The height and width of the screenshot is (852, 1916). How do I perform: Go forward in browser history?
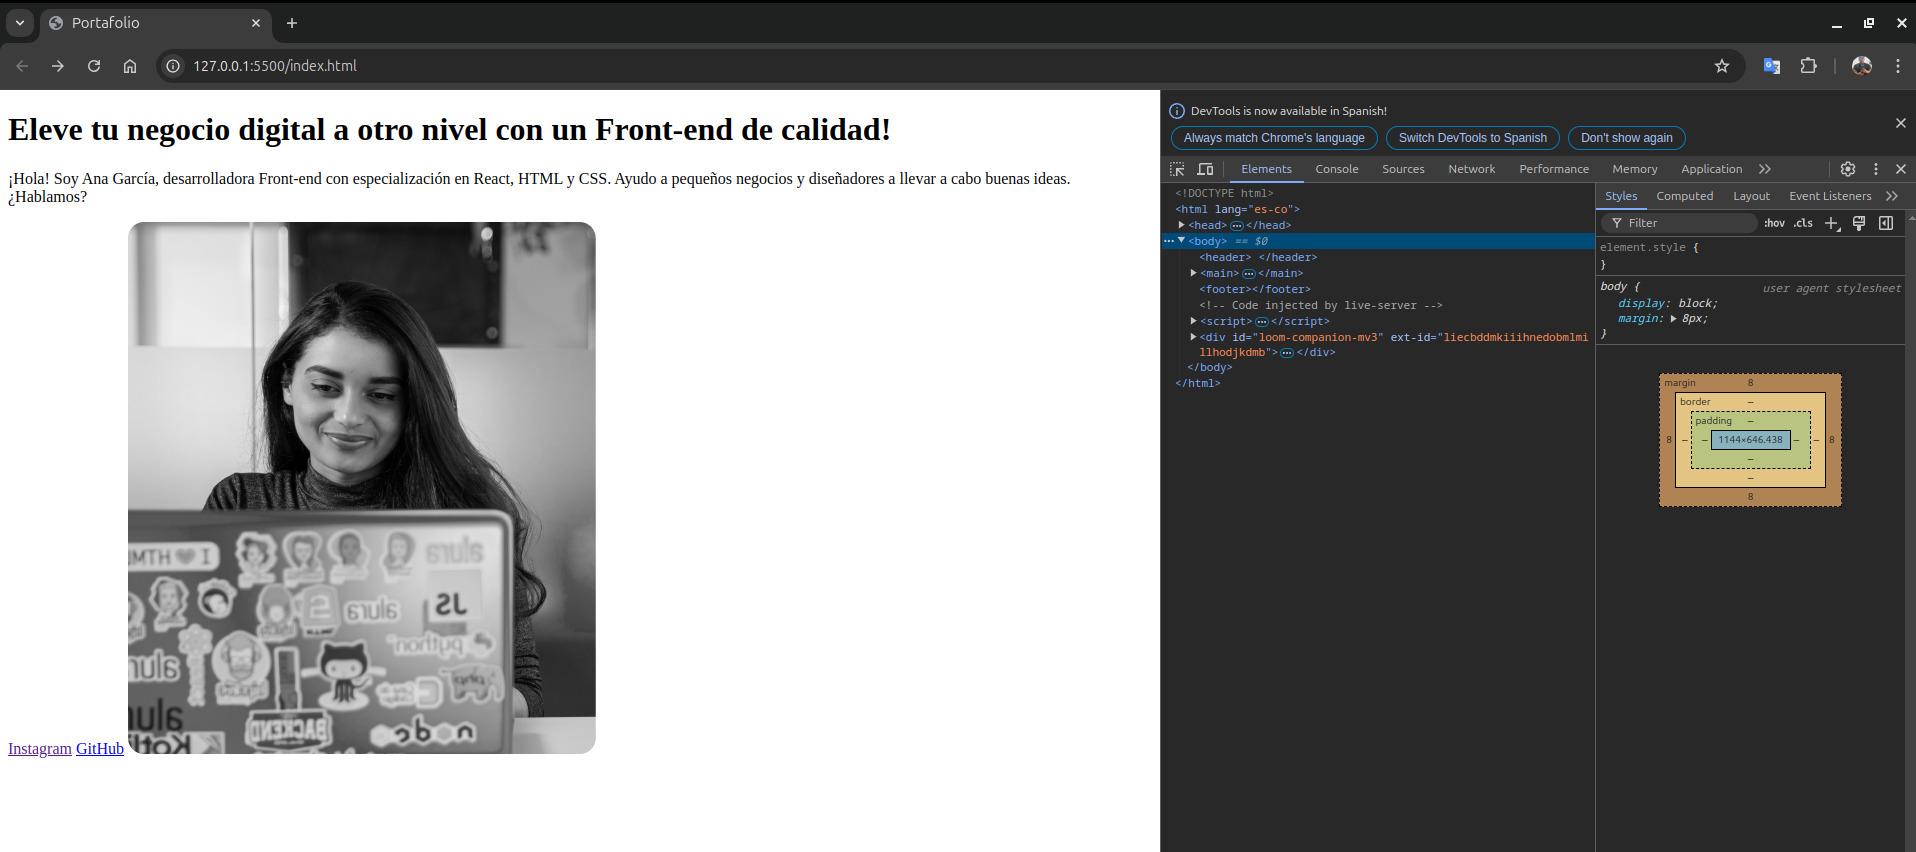(x=58, y=66)
